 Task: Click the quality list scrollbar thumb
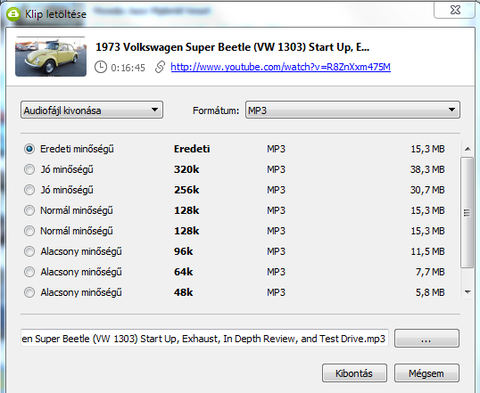coord(467,213)
